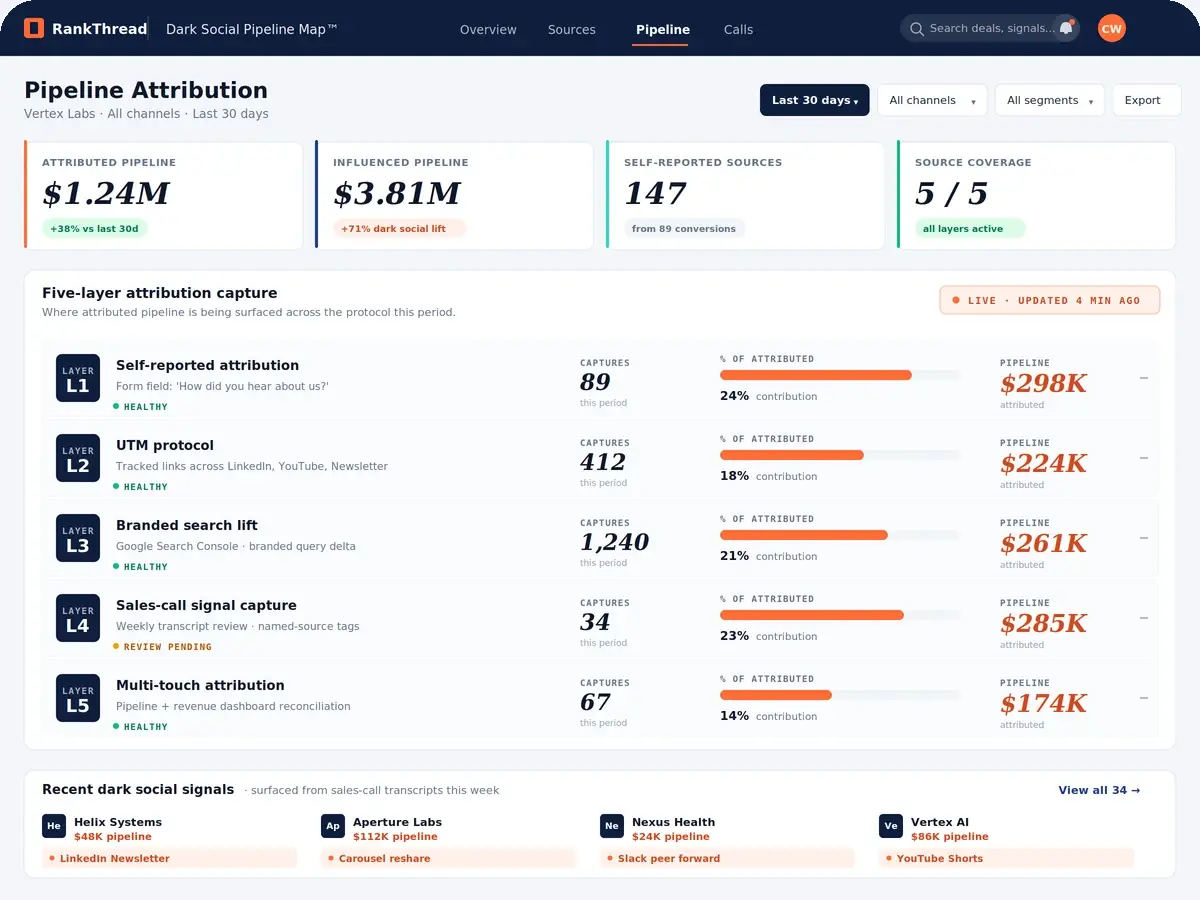This screenshot has height=900, width=1200.
Task: Click the YouTube Shorts signal tag
Action: tap(1007, 858)
